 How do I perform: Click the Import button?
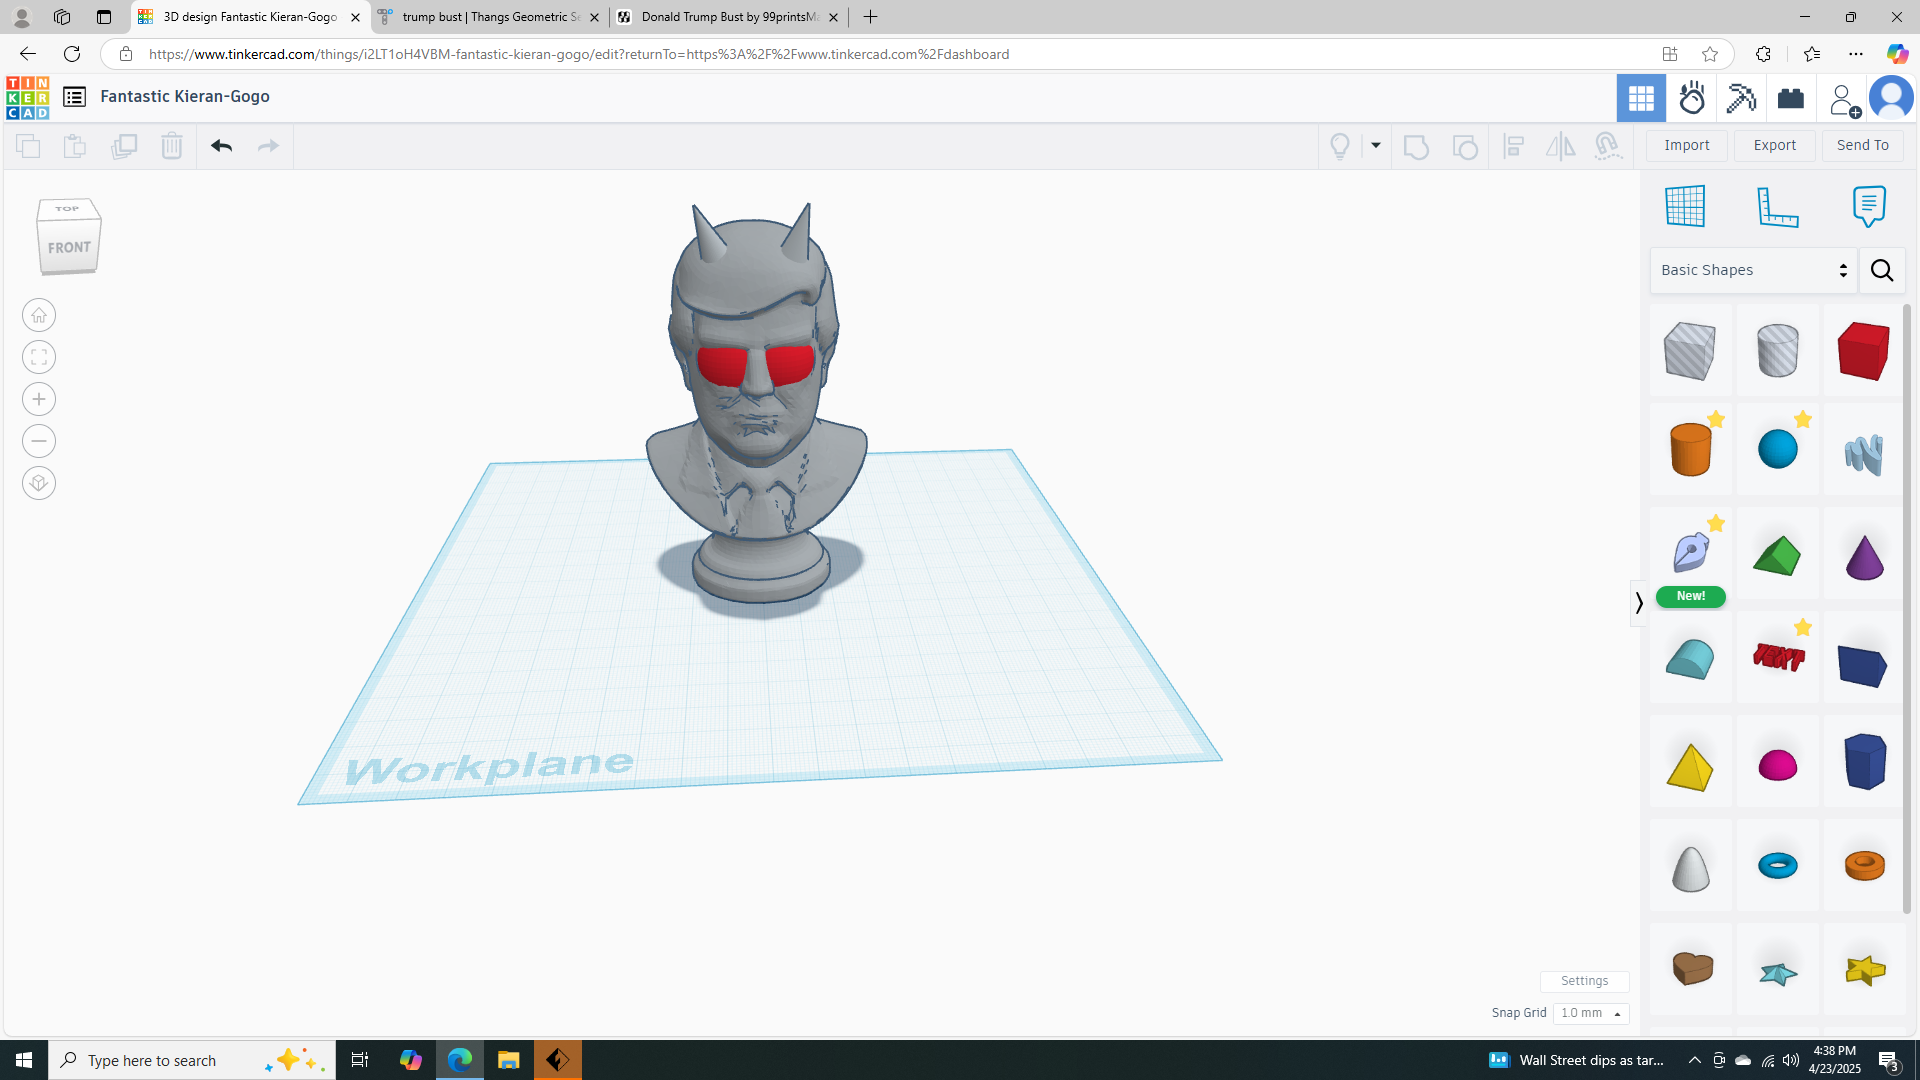click(x=1687, y=146)
